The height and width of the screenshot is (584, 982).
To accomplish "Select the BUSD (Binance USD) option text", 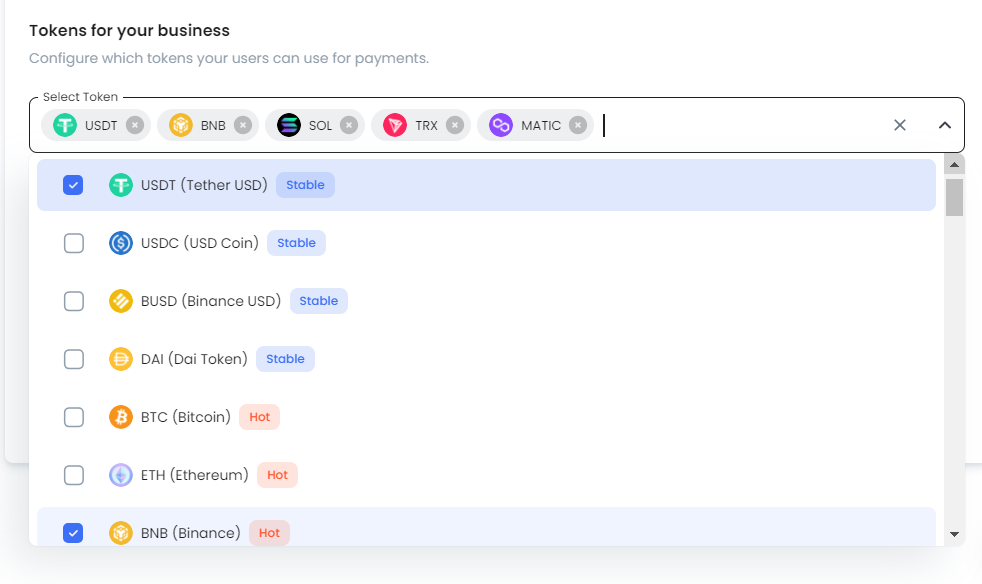I will (211, 301).
